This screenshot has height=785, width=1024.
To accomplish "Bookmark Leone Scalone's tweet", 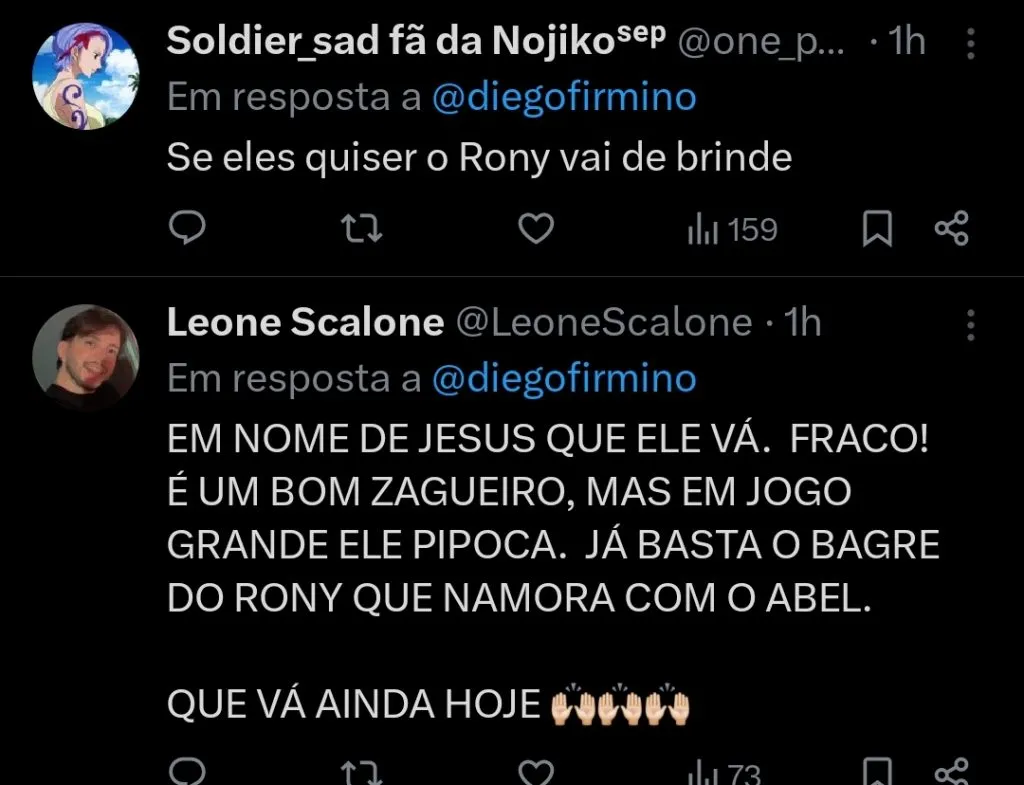I will click(876, 773).
